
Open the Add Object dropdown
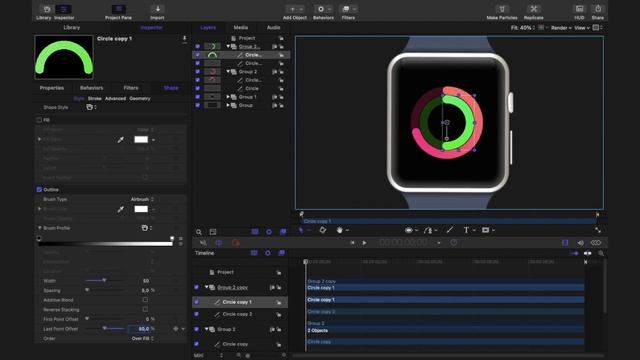pos(295,9)
